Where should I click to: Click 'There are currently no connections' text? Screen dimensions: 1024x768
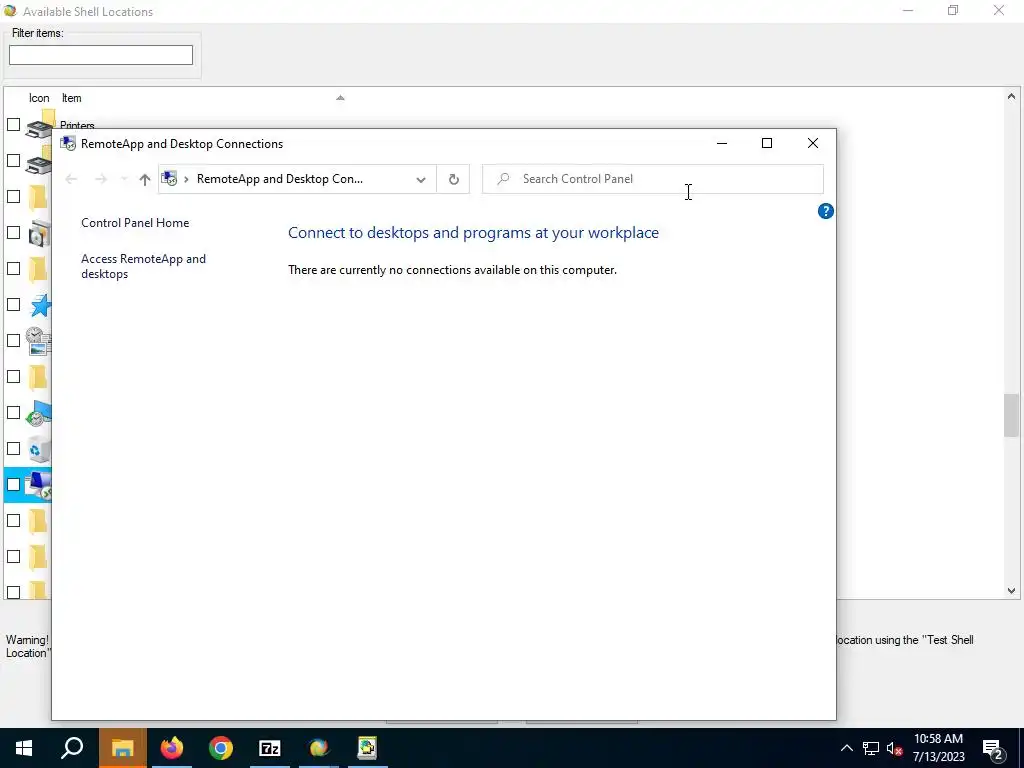point(452,270)
